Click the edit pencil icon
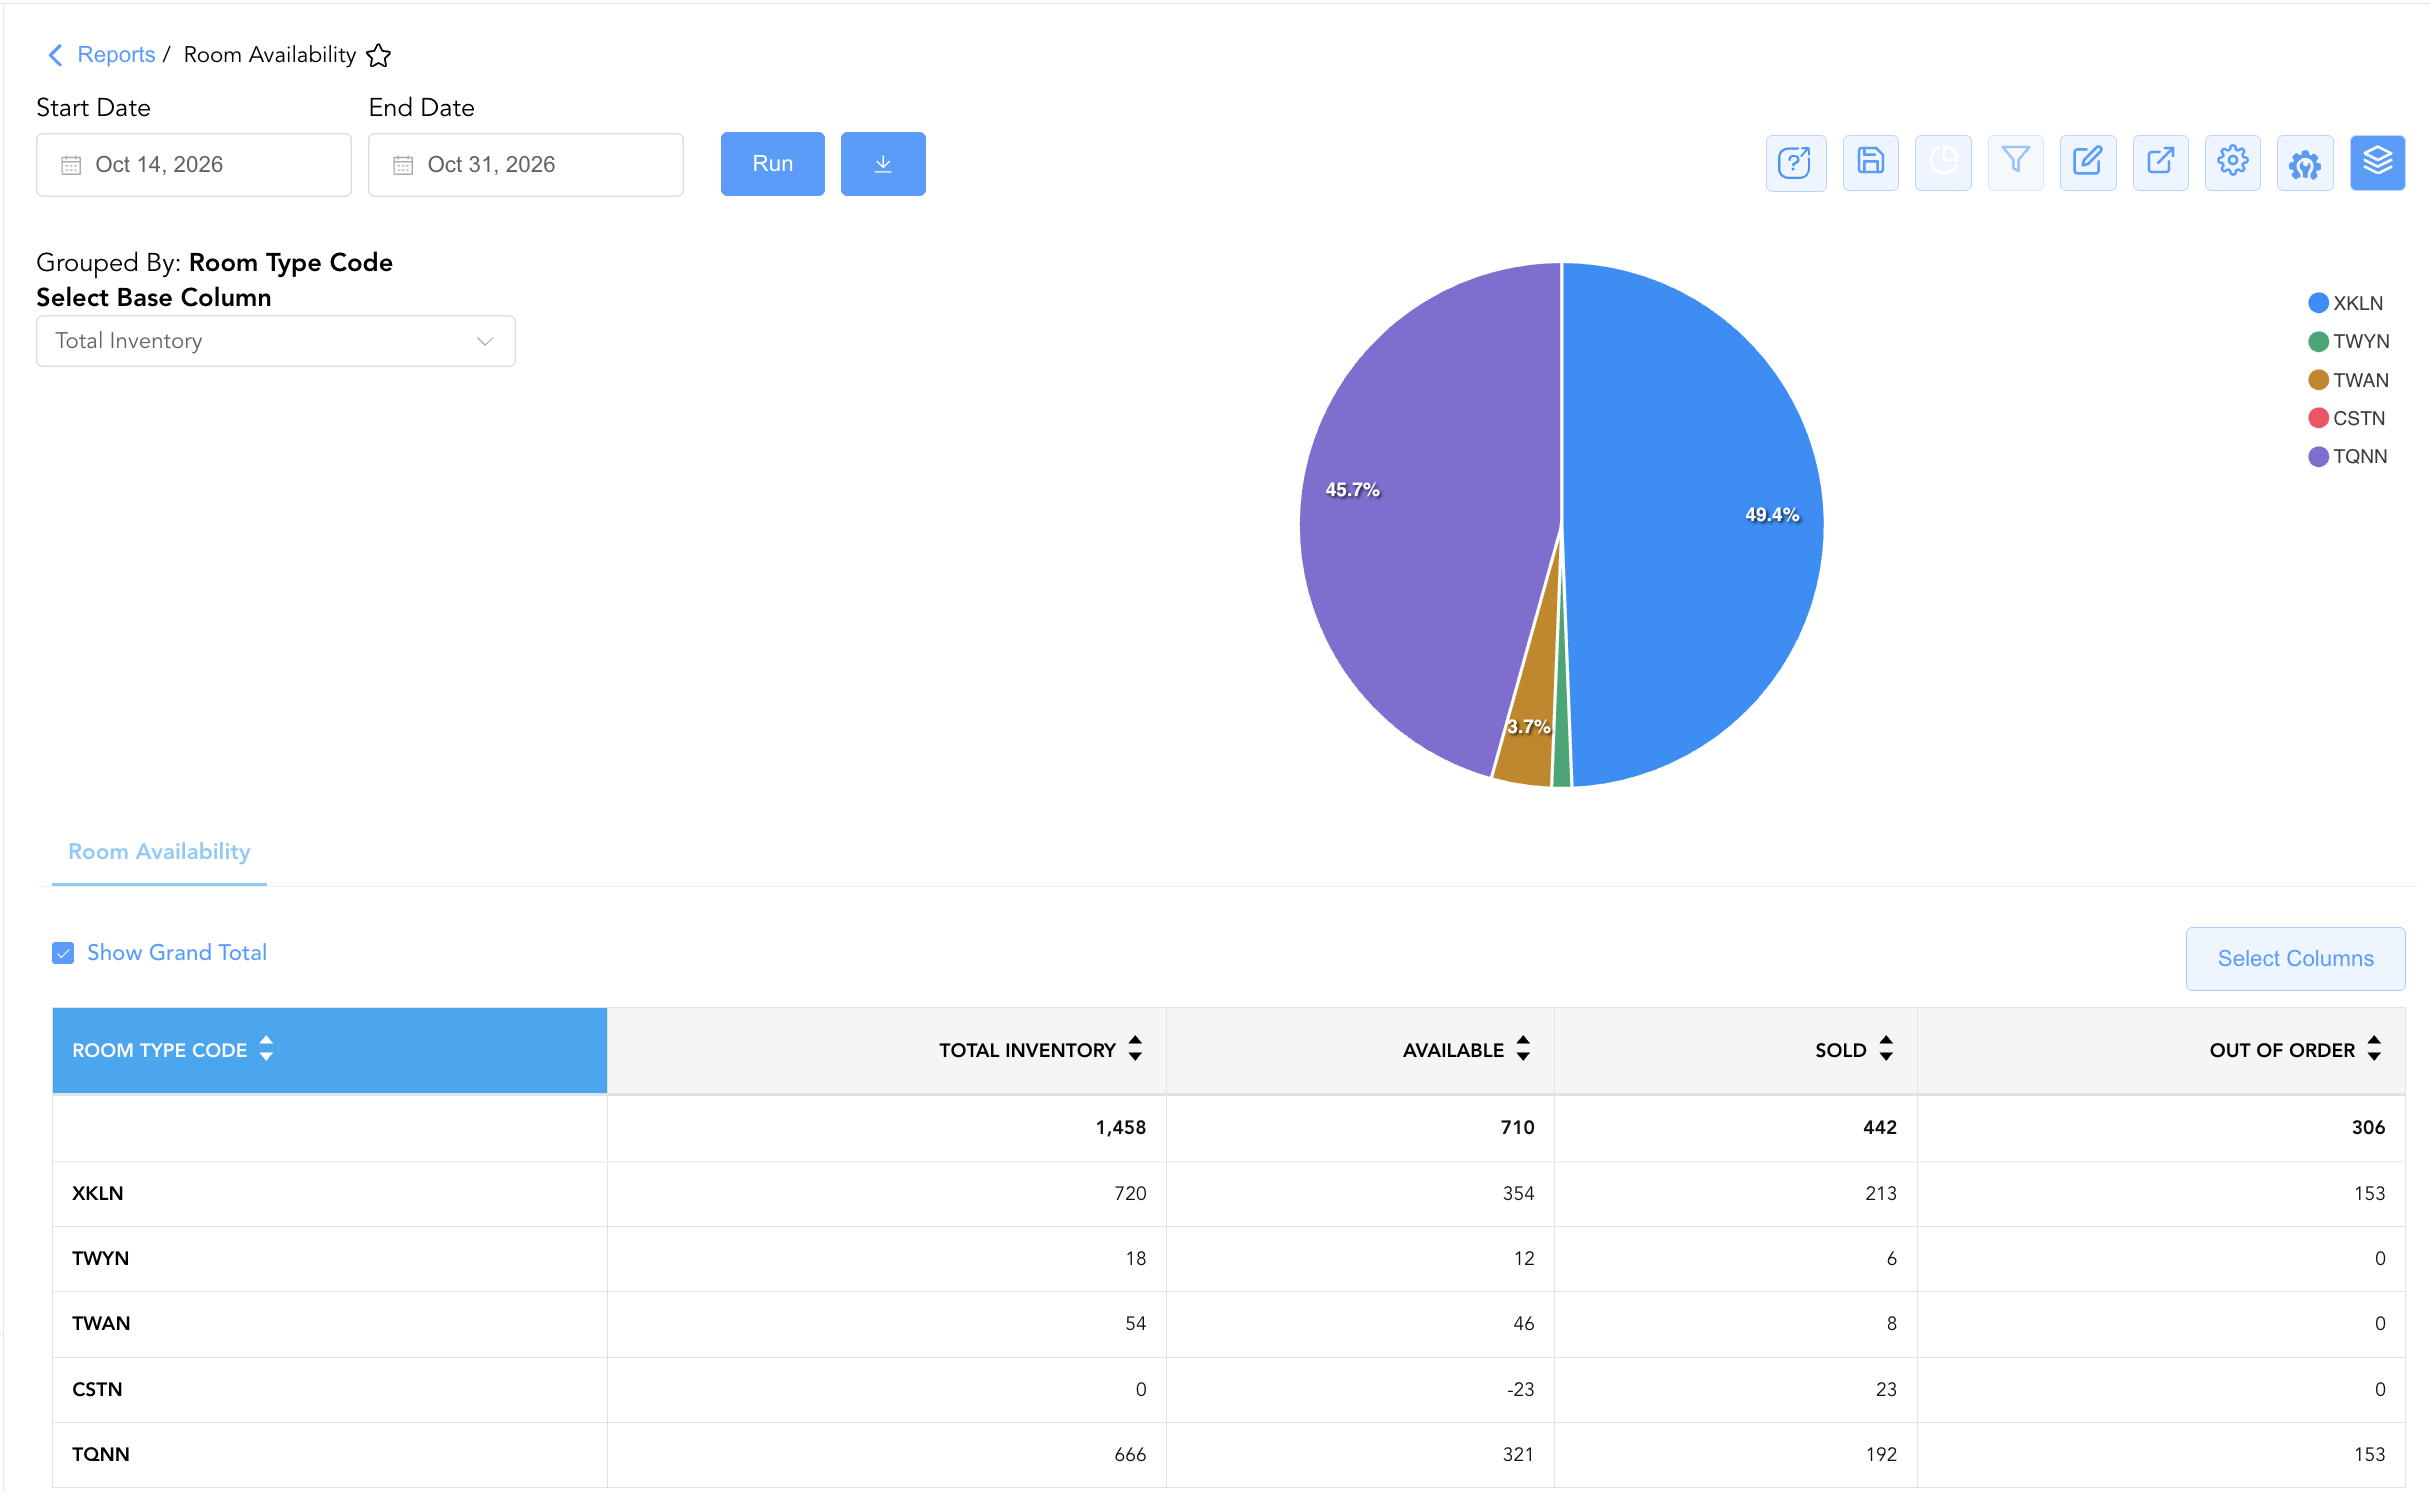Screen dimensions: 2430x1494 tap(2088, 163)
